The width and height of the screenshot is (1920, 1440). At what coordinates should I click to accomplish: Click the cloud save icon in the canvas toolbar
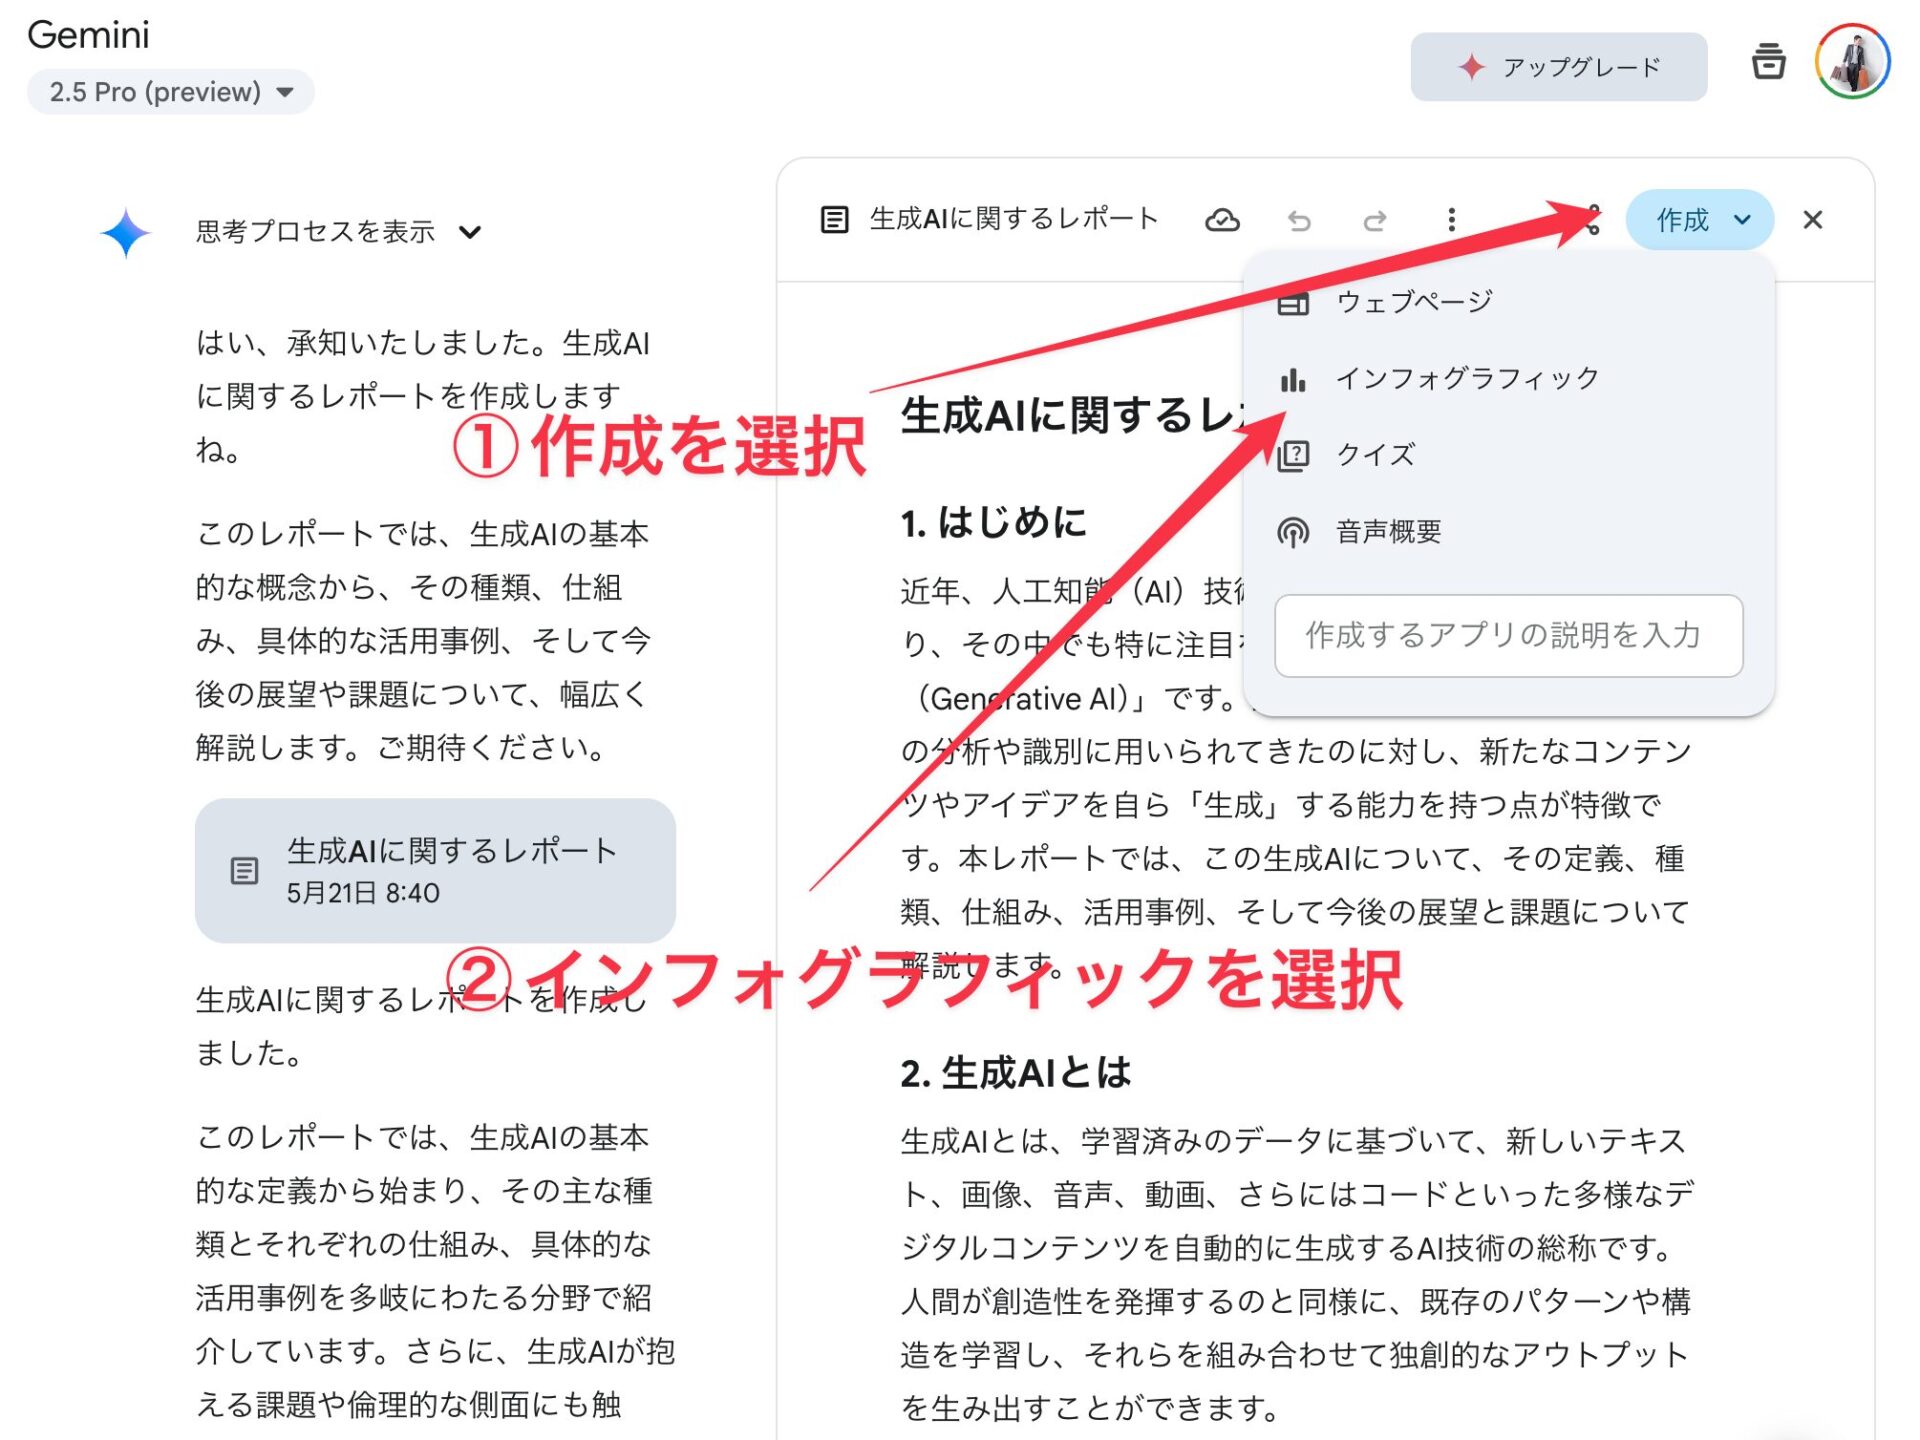pyautogui.click(x=1224, y=220)
